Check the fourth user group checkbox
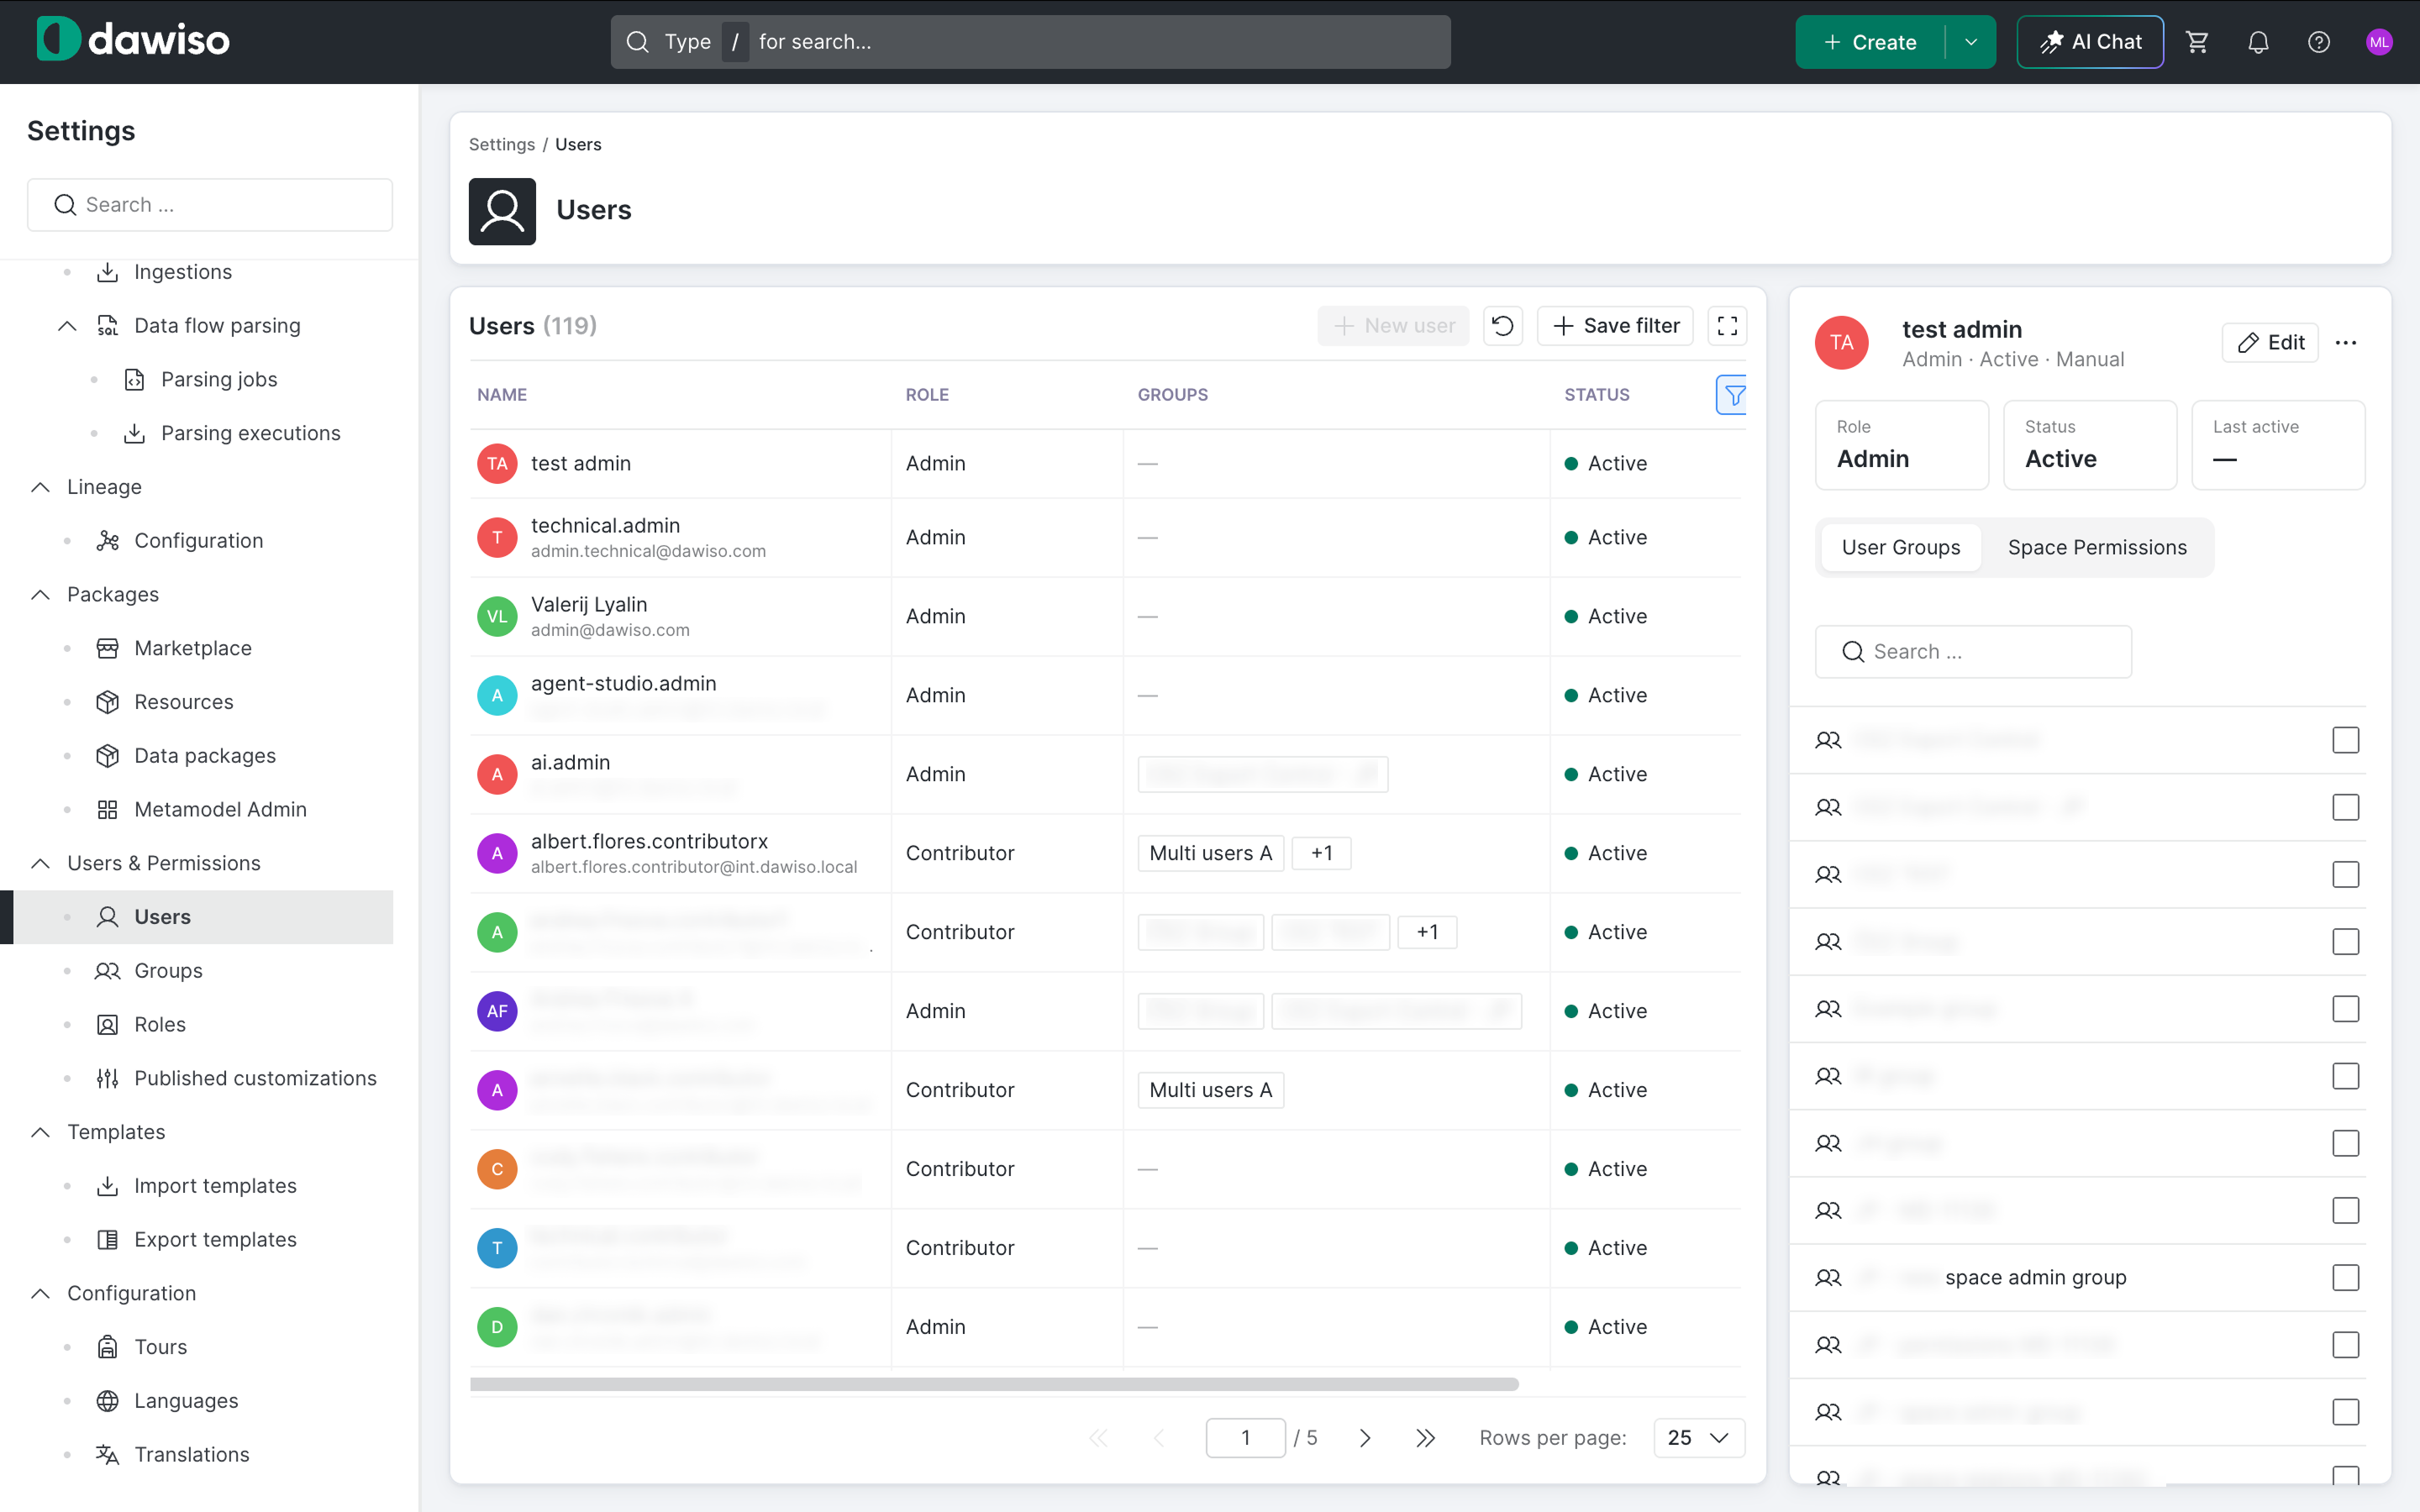2420x1512 pixels. pyautogui.click(x=2345, y=941)
